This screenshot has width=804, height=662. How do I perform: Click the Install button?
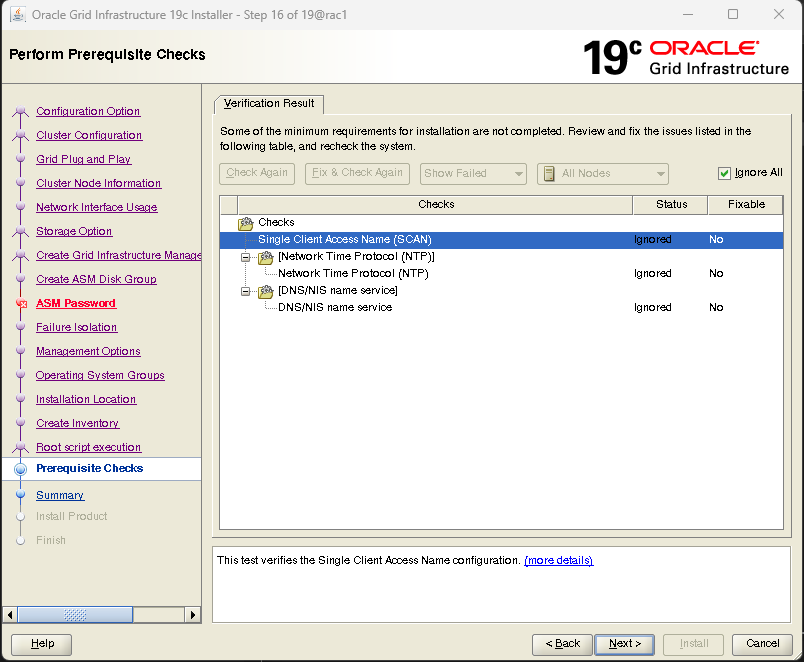pyautogui.click(x=694, y=644)
